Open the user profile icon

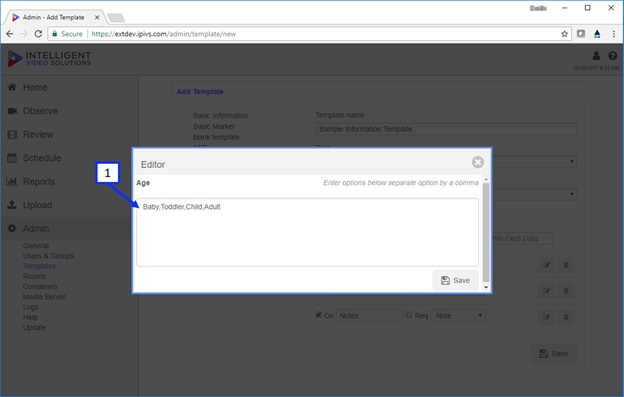(596, 56)
